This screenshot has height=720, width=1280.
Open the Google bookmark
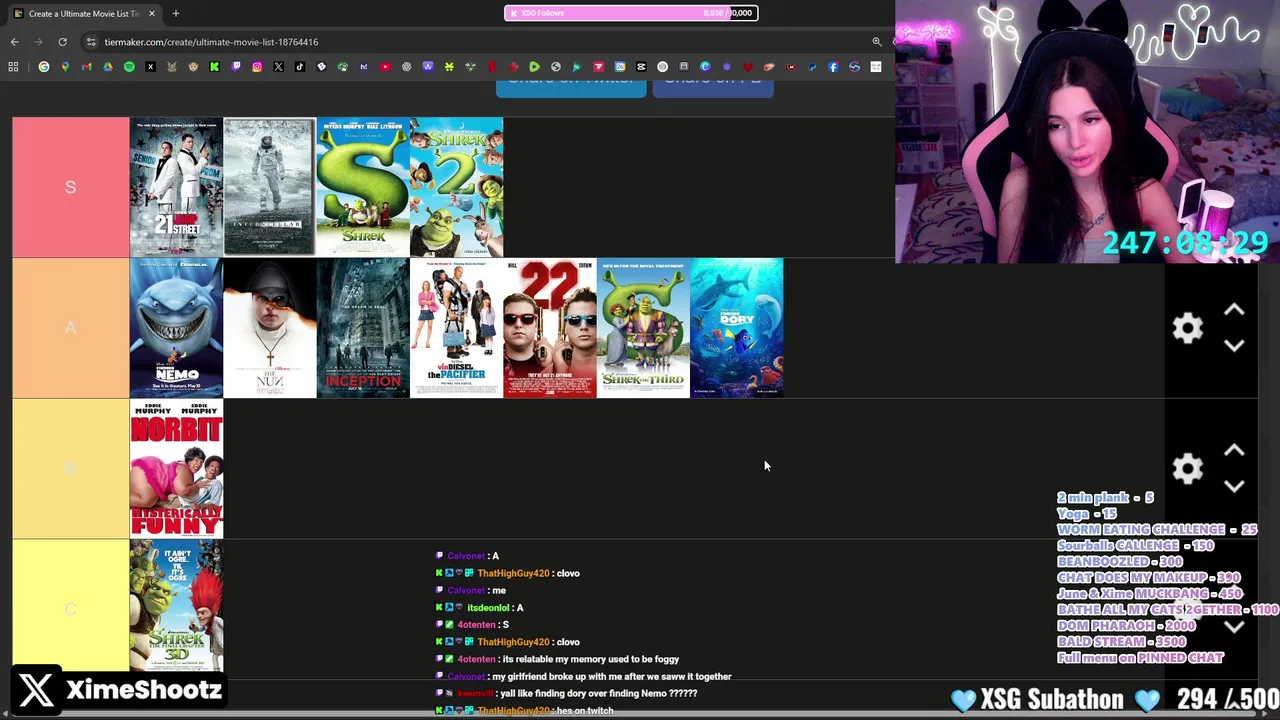pyautogui.click(x=44, y=67)
